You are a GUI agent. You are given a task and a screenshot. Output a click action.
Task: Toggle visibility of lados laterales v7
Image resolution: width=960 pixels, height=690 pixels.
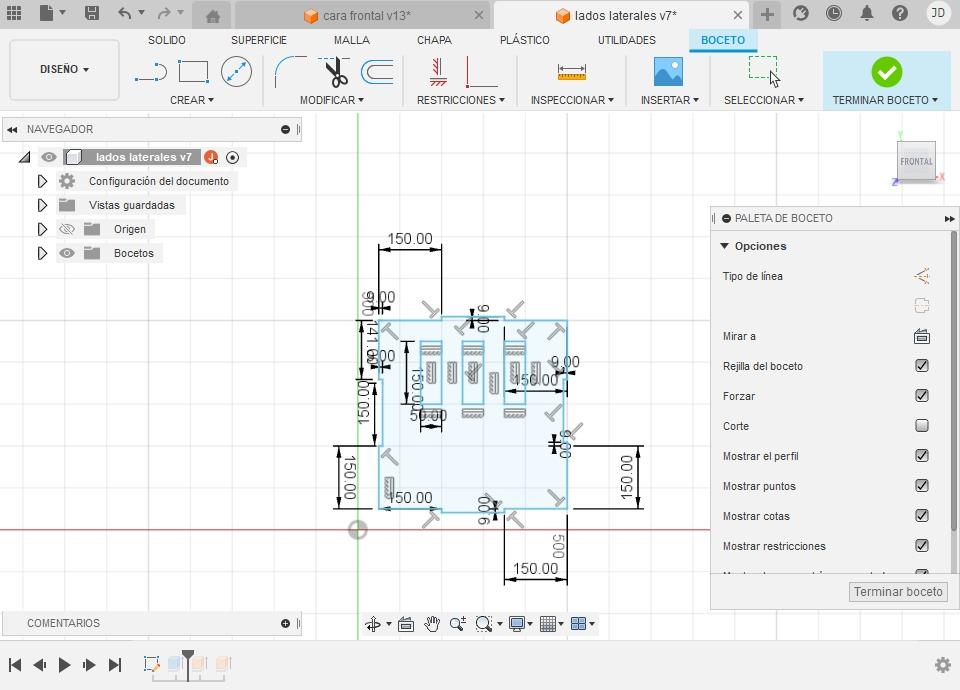pos(48,157)
